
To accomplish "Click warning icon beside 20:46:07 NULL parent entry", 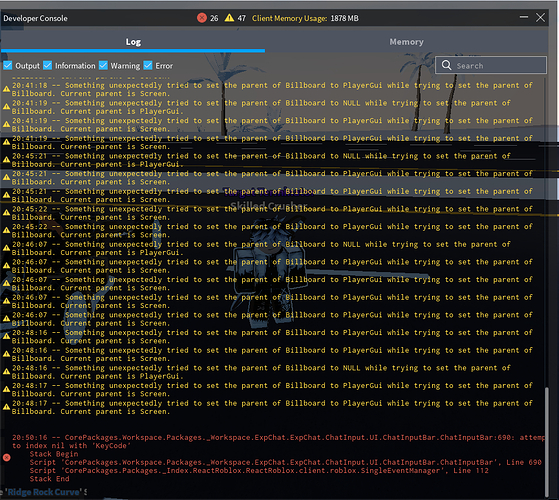I will [6, 248].
